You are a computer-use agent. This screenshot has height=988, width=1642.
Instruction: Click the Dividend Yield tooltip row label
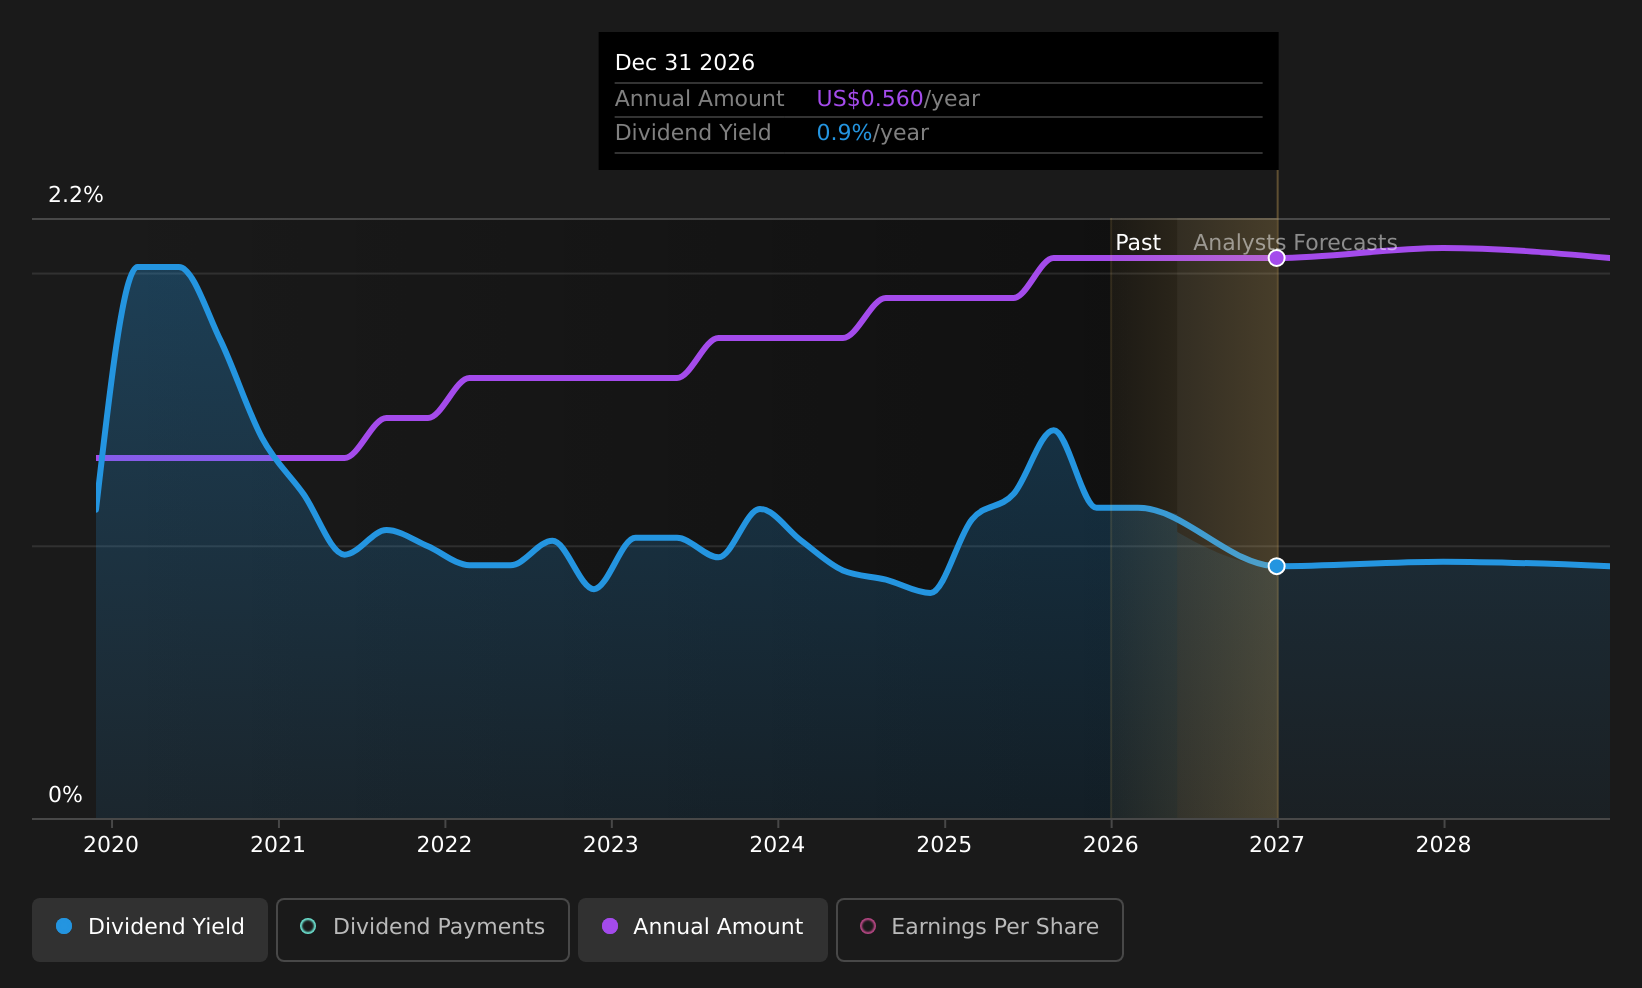(x=693, y=133)
